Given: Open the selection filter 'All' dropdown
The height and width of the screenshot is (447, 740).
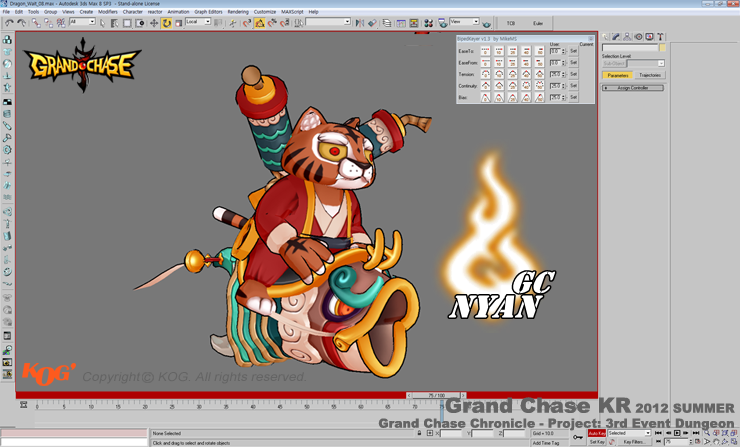Looking at the screenshot, I should [x=82, y=22].
